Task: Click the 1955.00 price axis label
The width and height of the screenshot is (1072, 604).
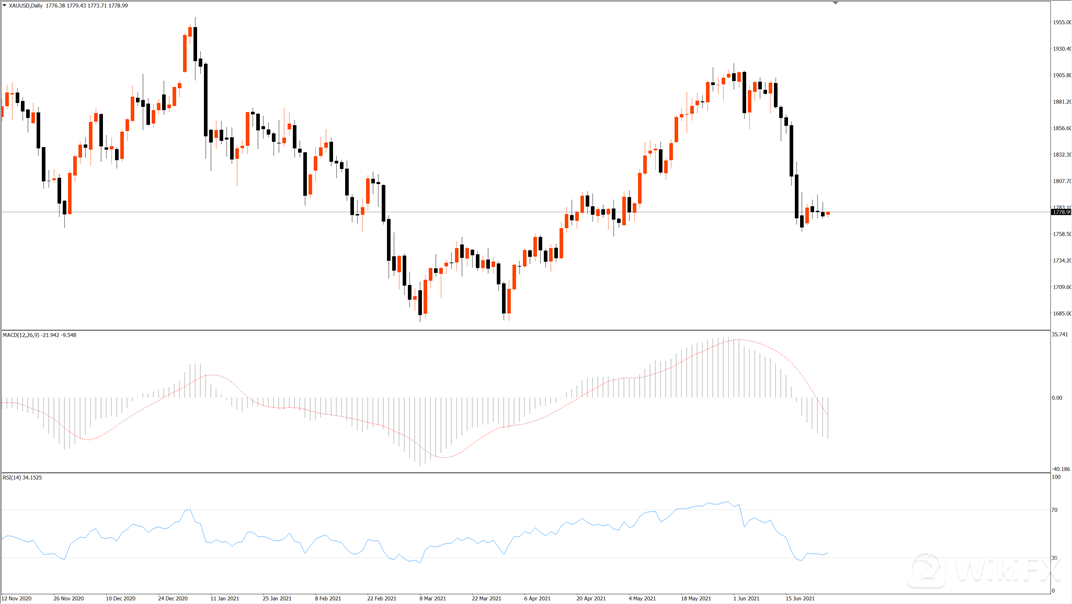Action: coord(1060,22)
